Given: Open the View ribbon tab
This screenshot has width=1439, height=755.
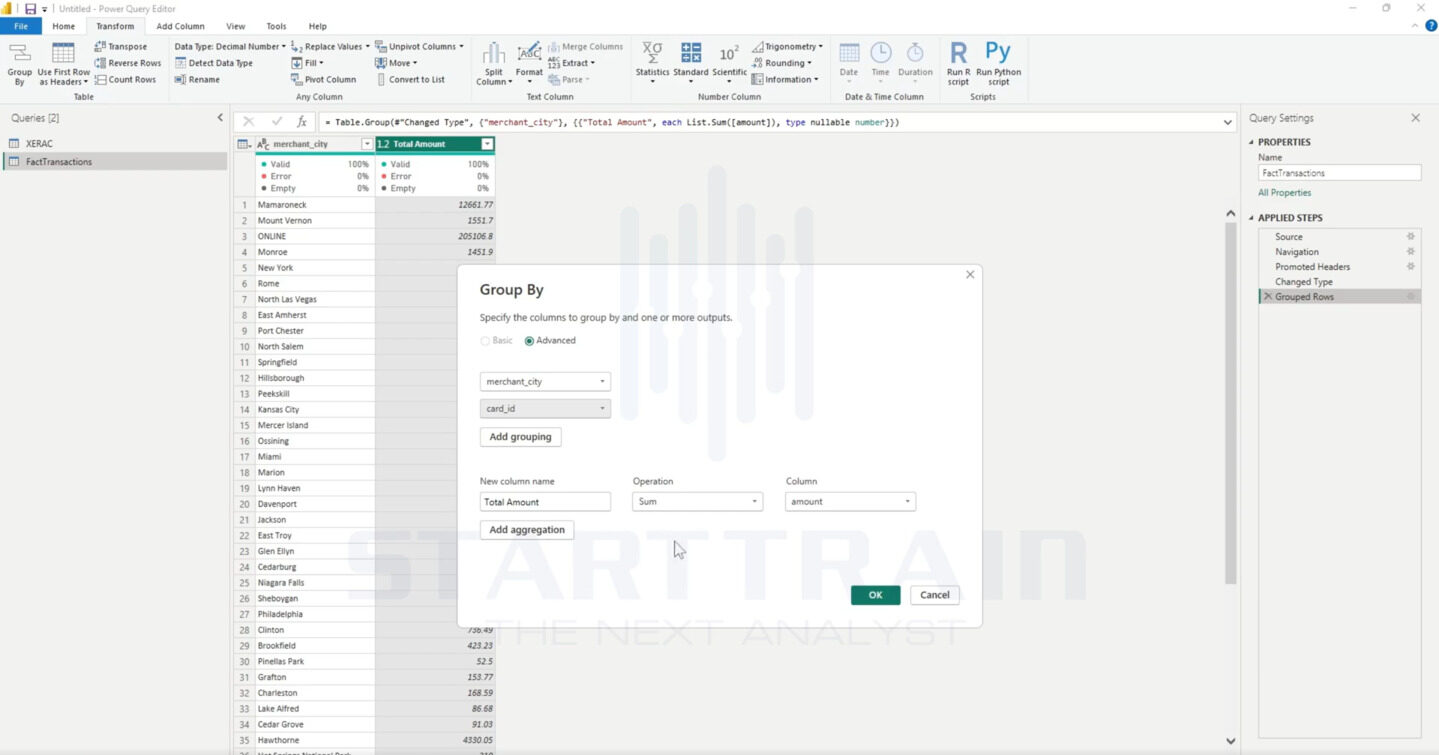Looking at the screenshot, I should click(x=235, y=26).
